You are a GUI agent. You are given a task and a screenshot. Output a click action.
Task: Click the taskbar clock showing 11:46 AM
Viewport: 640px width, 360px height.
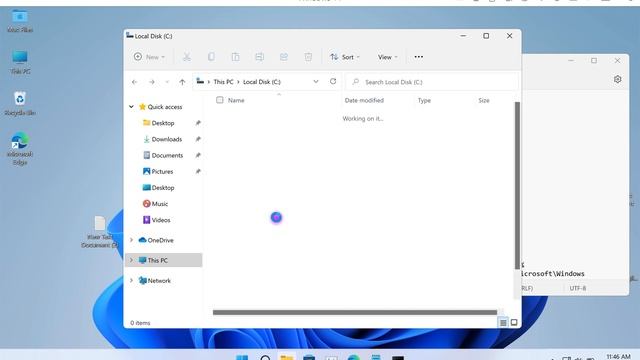[x=618, y=357]
